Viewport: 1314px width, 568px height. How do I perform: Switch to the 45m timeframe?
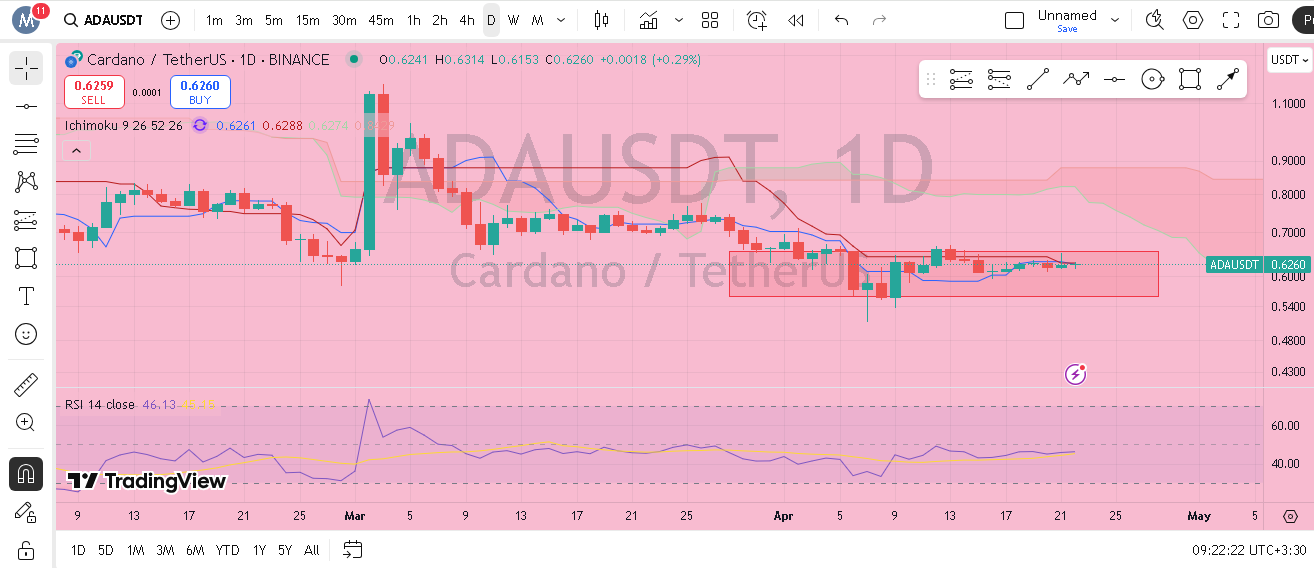(380, 20)
